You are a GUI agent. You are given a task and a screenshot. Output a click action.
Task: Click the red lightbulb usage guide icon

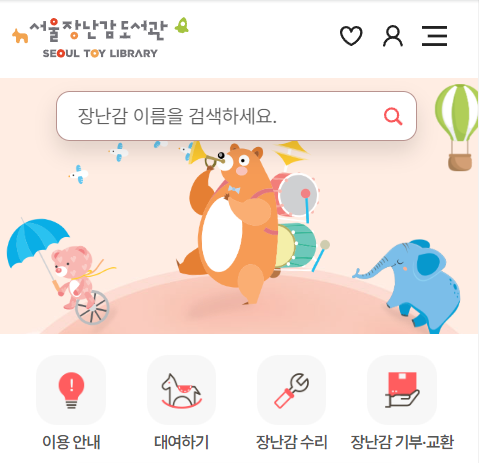[x=71, y=390]
